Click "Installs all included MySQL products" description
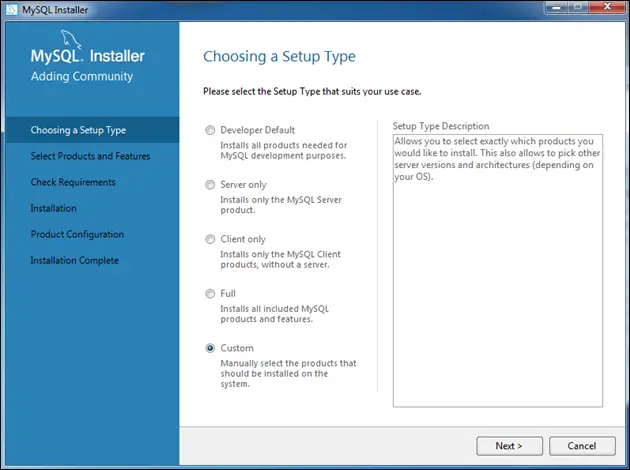 tap(274, 314)
